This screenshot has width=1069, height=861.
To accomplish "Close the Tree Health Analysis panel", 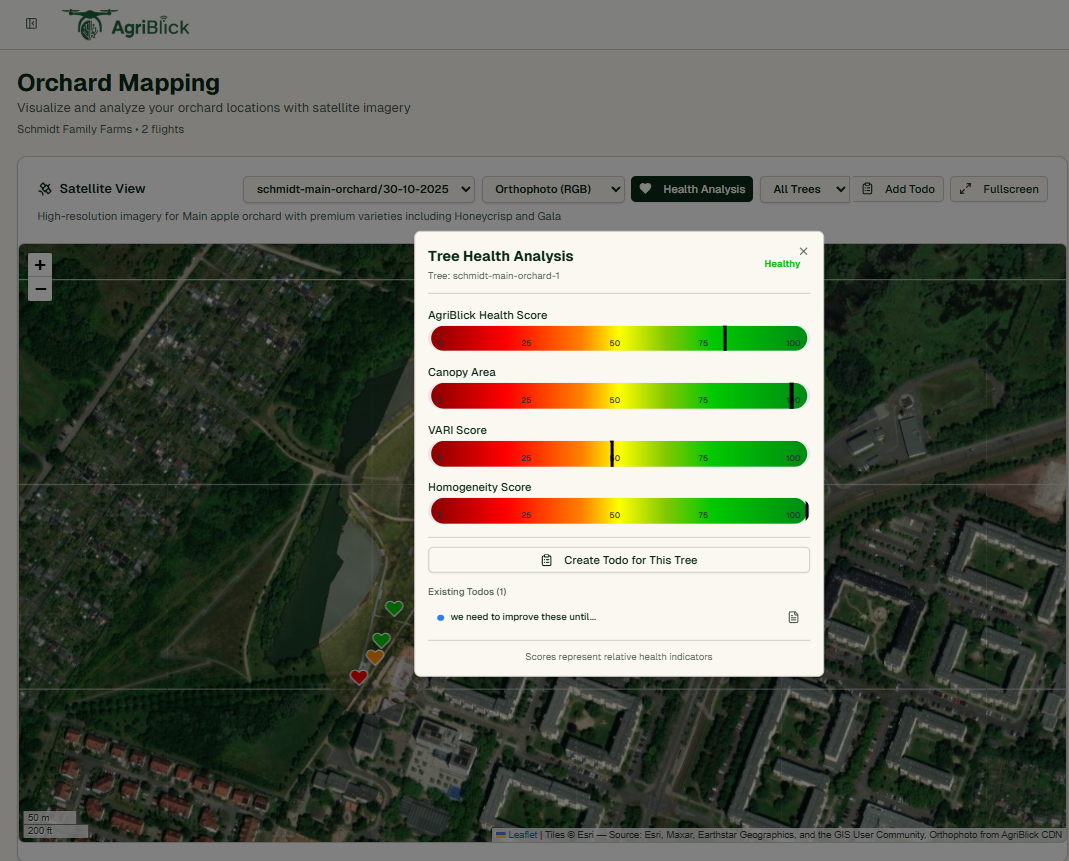I will click(803, 251).
